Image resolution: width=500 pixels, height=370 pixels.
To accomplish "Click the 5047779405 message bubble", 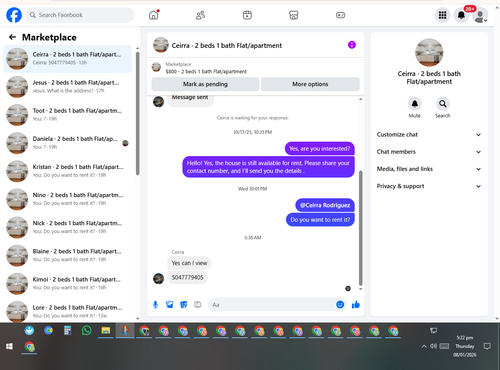I will [x=187, y=277].
